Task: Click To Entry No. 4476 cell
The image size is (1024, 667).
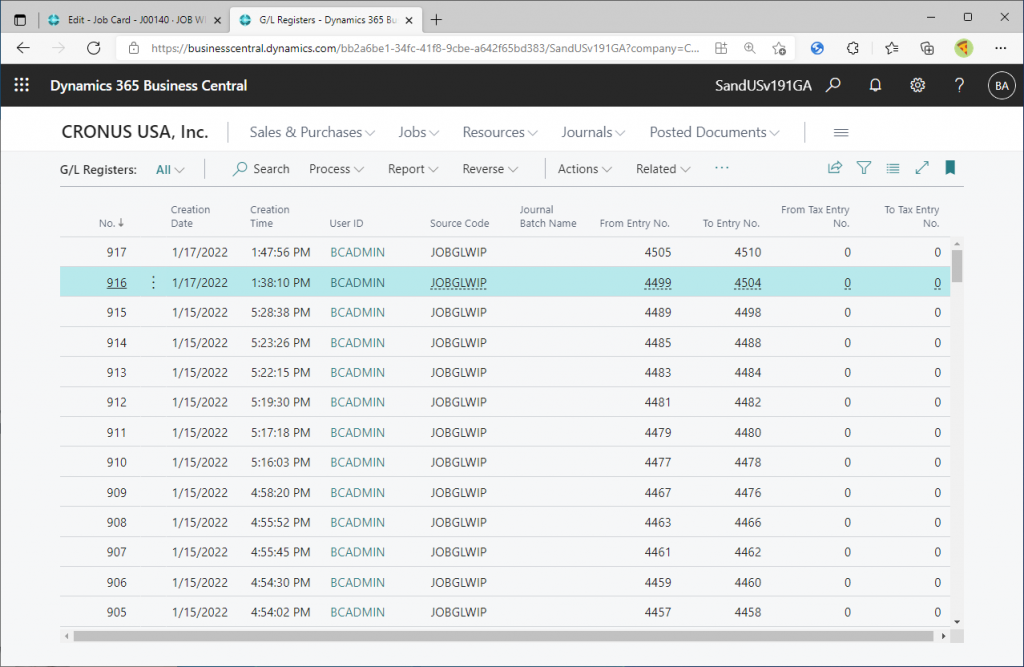Action: coord(748,493)
